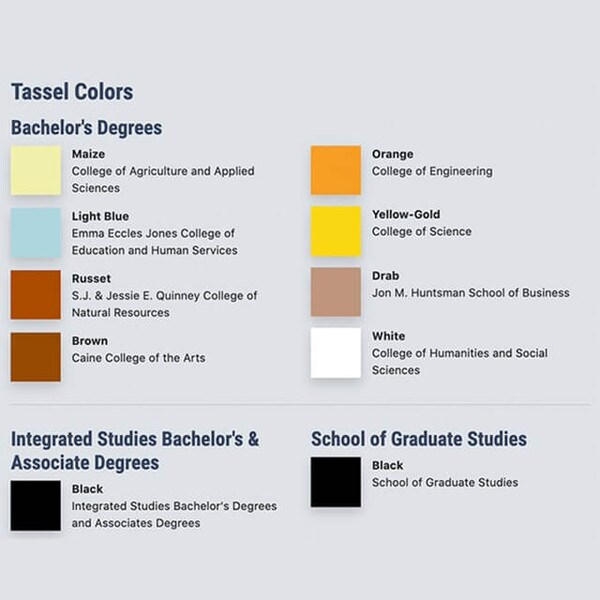Click the Maize label text
Image resolution: width=600 pixels, height=600 pixels.
88,154
